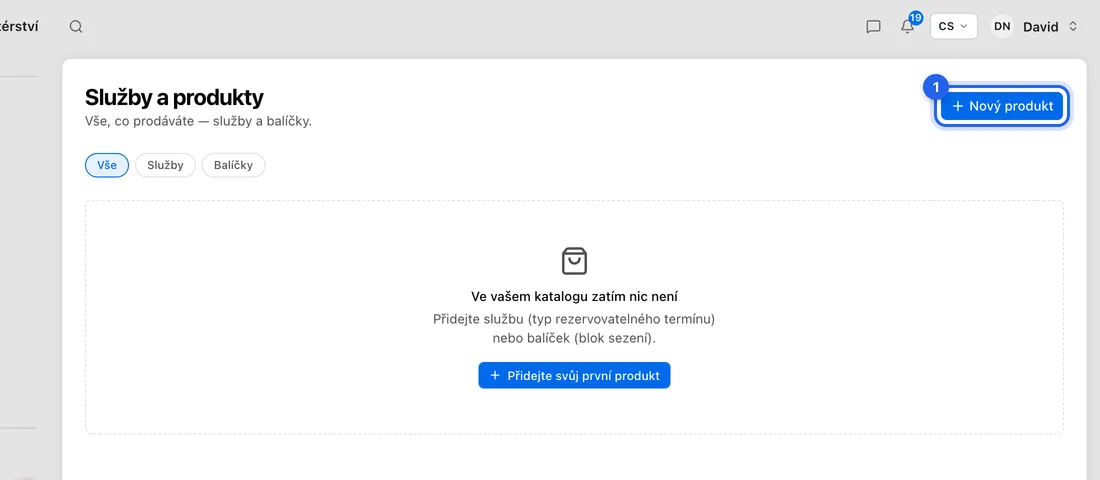Screen dimensions: 1100x480
Task: Click Přidejte svůj první produkt button
Action: pyautogui.click(x=575, y=375)
